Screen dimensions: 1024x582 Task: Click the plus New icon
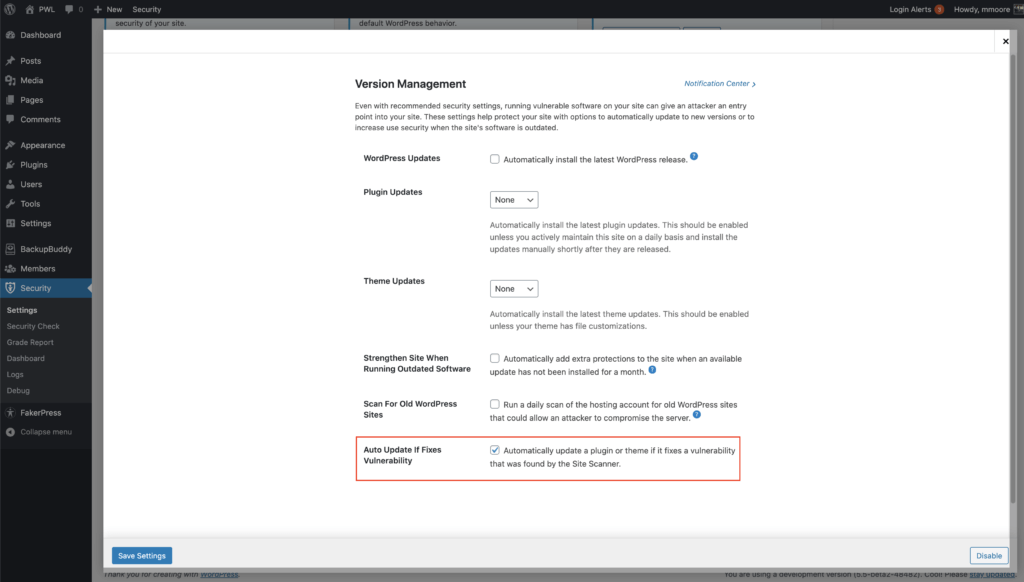click(x=98, y=9)
